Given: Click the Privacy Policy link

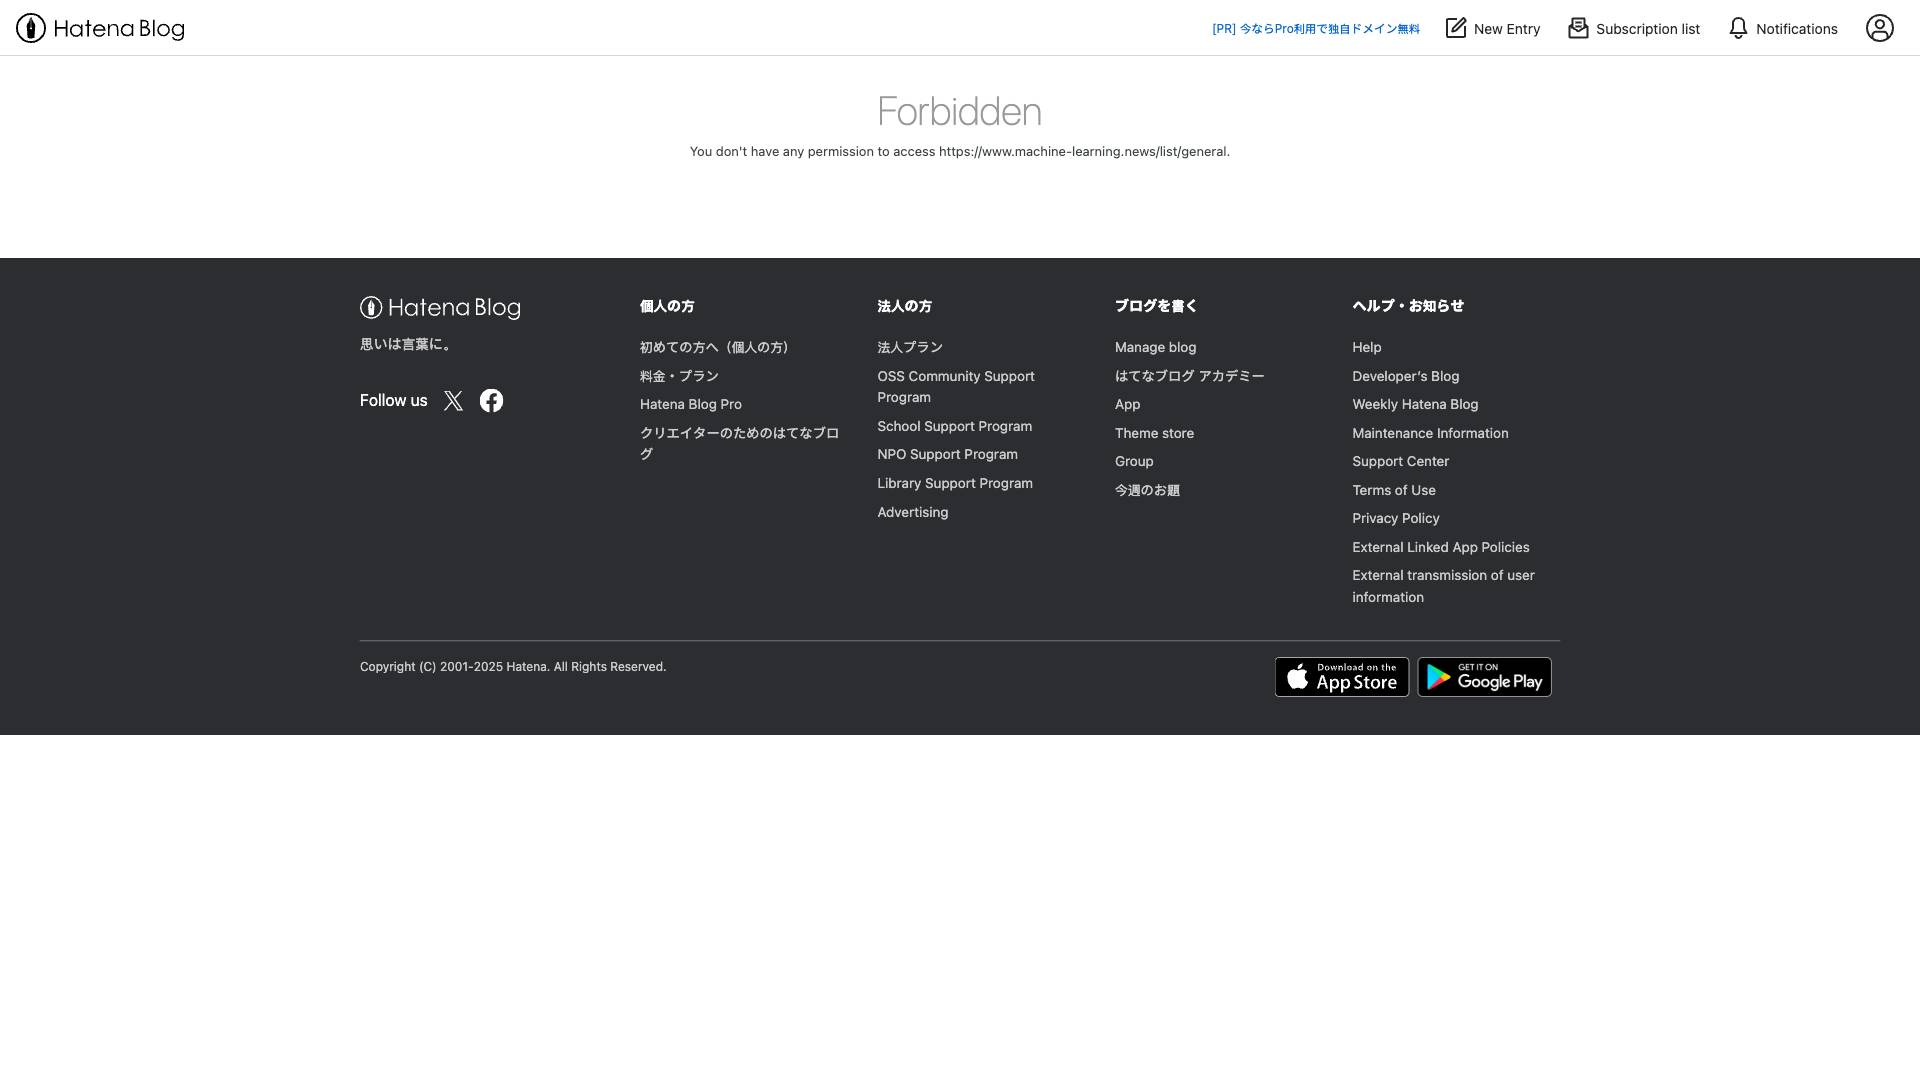Looking at the screenshot, I should click(1395, 518).
